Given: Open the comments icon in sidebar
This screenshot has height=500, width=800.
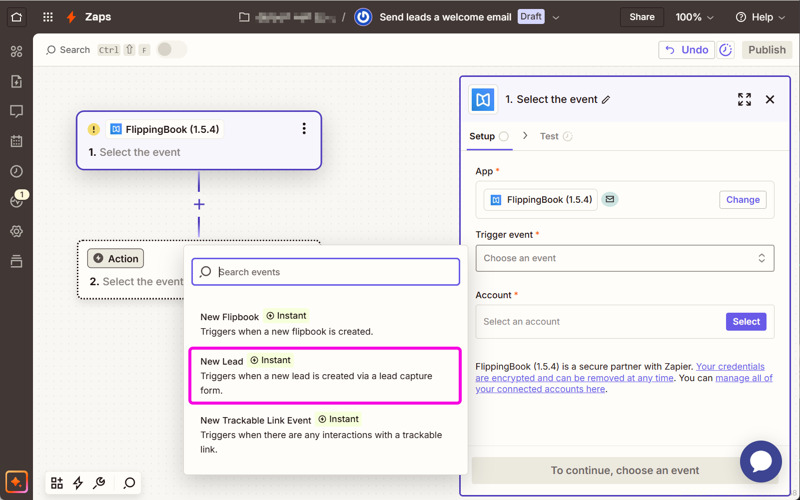Looking at the screenshot, I should (x=16, y=111).
